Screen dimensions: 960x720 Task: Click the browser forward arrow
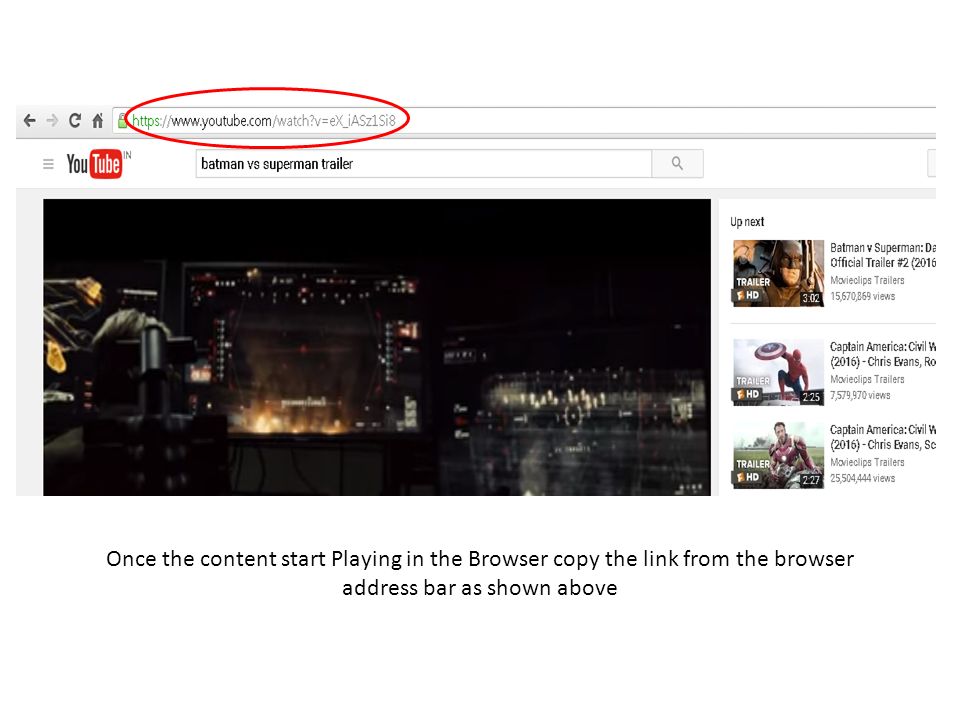[52, 121]
